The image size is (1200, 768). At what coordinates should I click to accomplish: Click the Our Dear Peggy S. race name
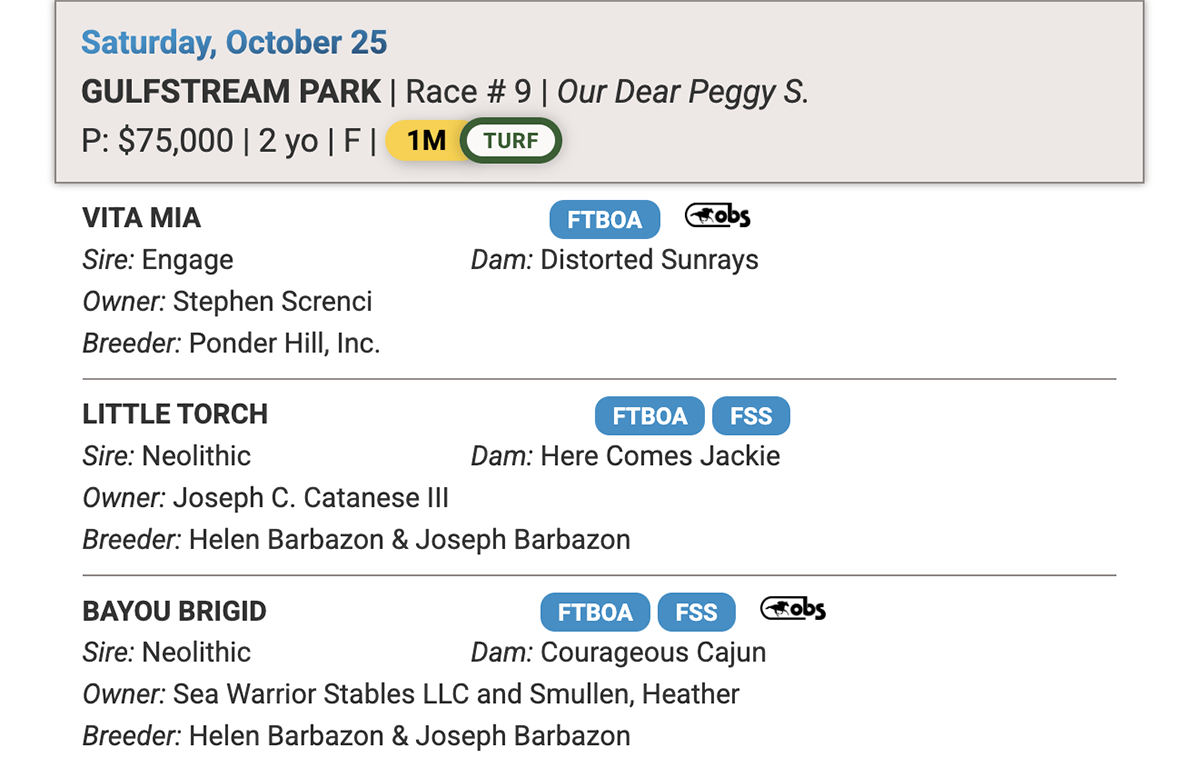pyautogui.click(x=682, y=92)
